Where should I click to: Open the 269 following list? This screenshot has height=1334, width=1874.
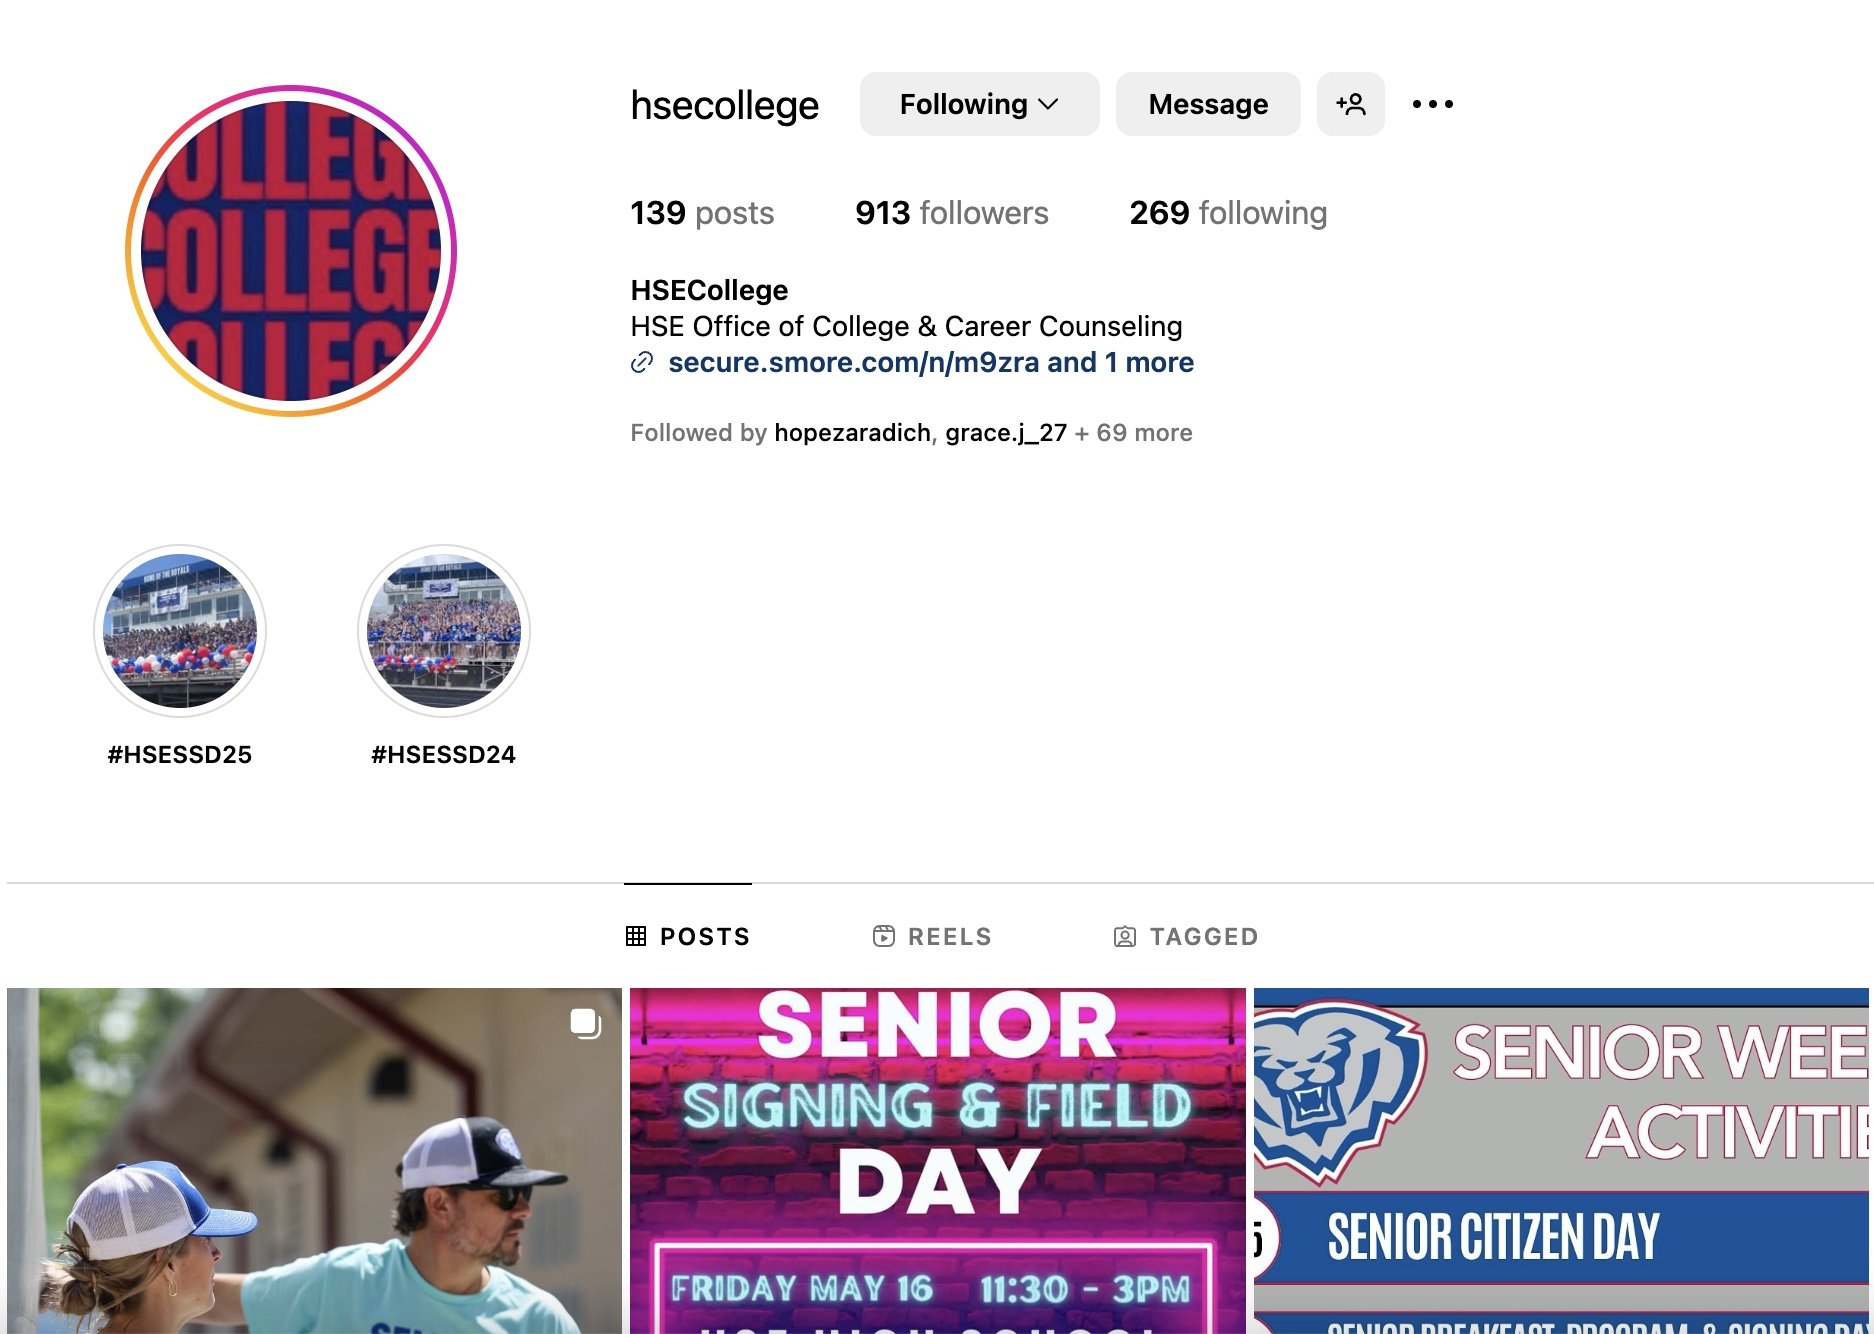coord(1228,213)
